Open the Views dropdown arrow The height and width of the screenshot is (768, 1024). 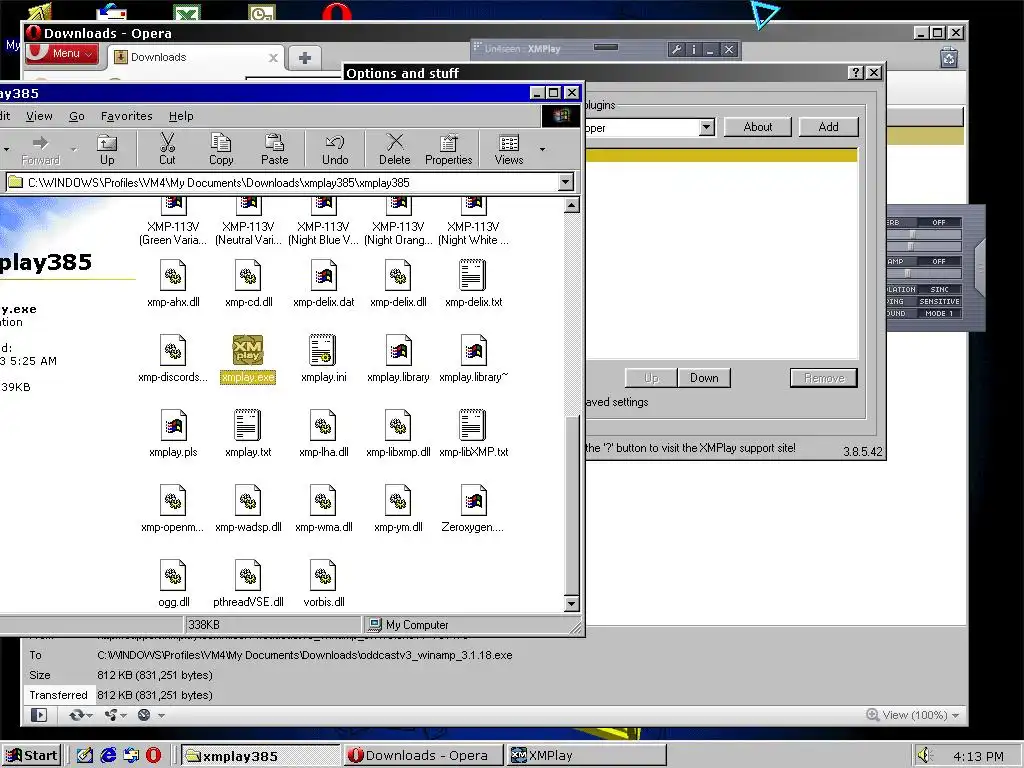[x=542, y=150]
